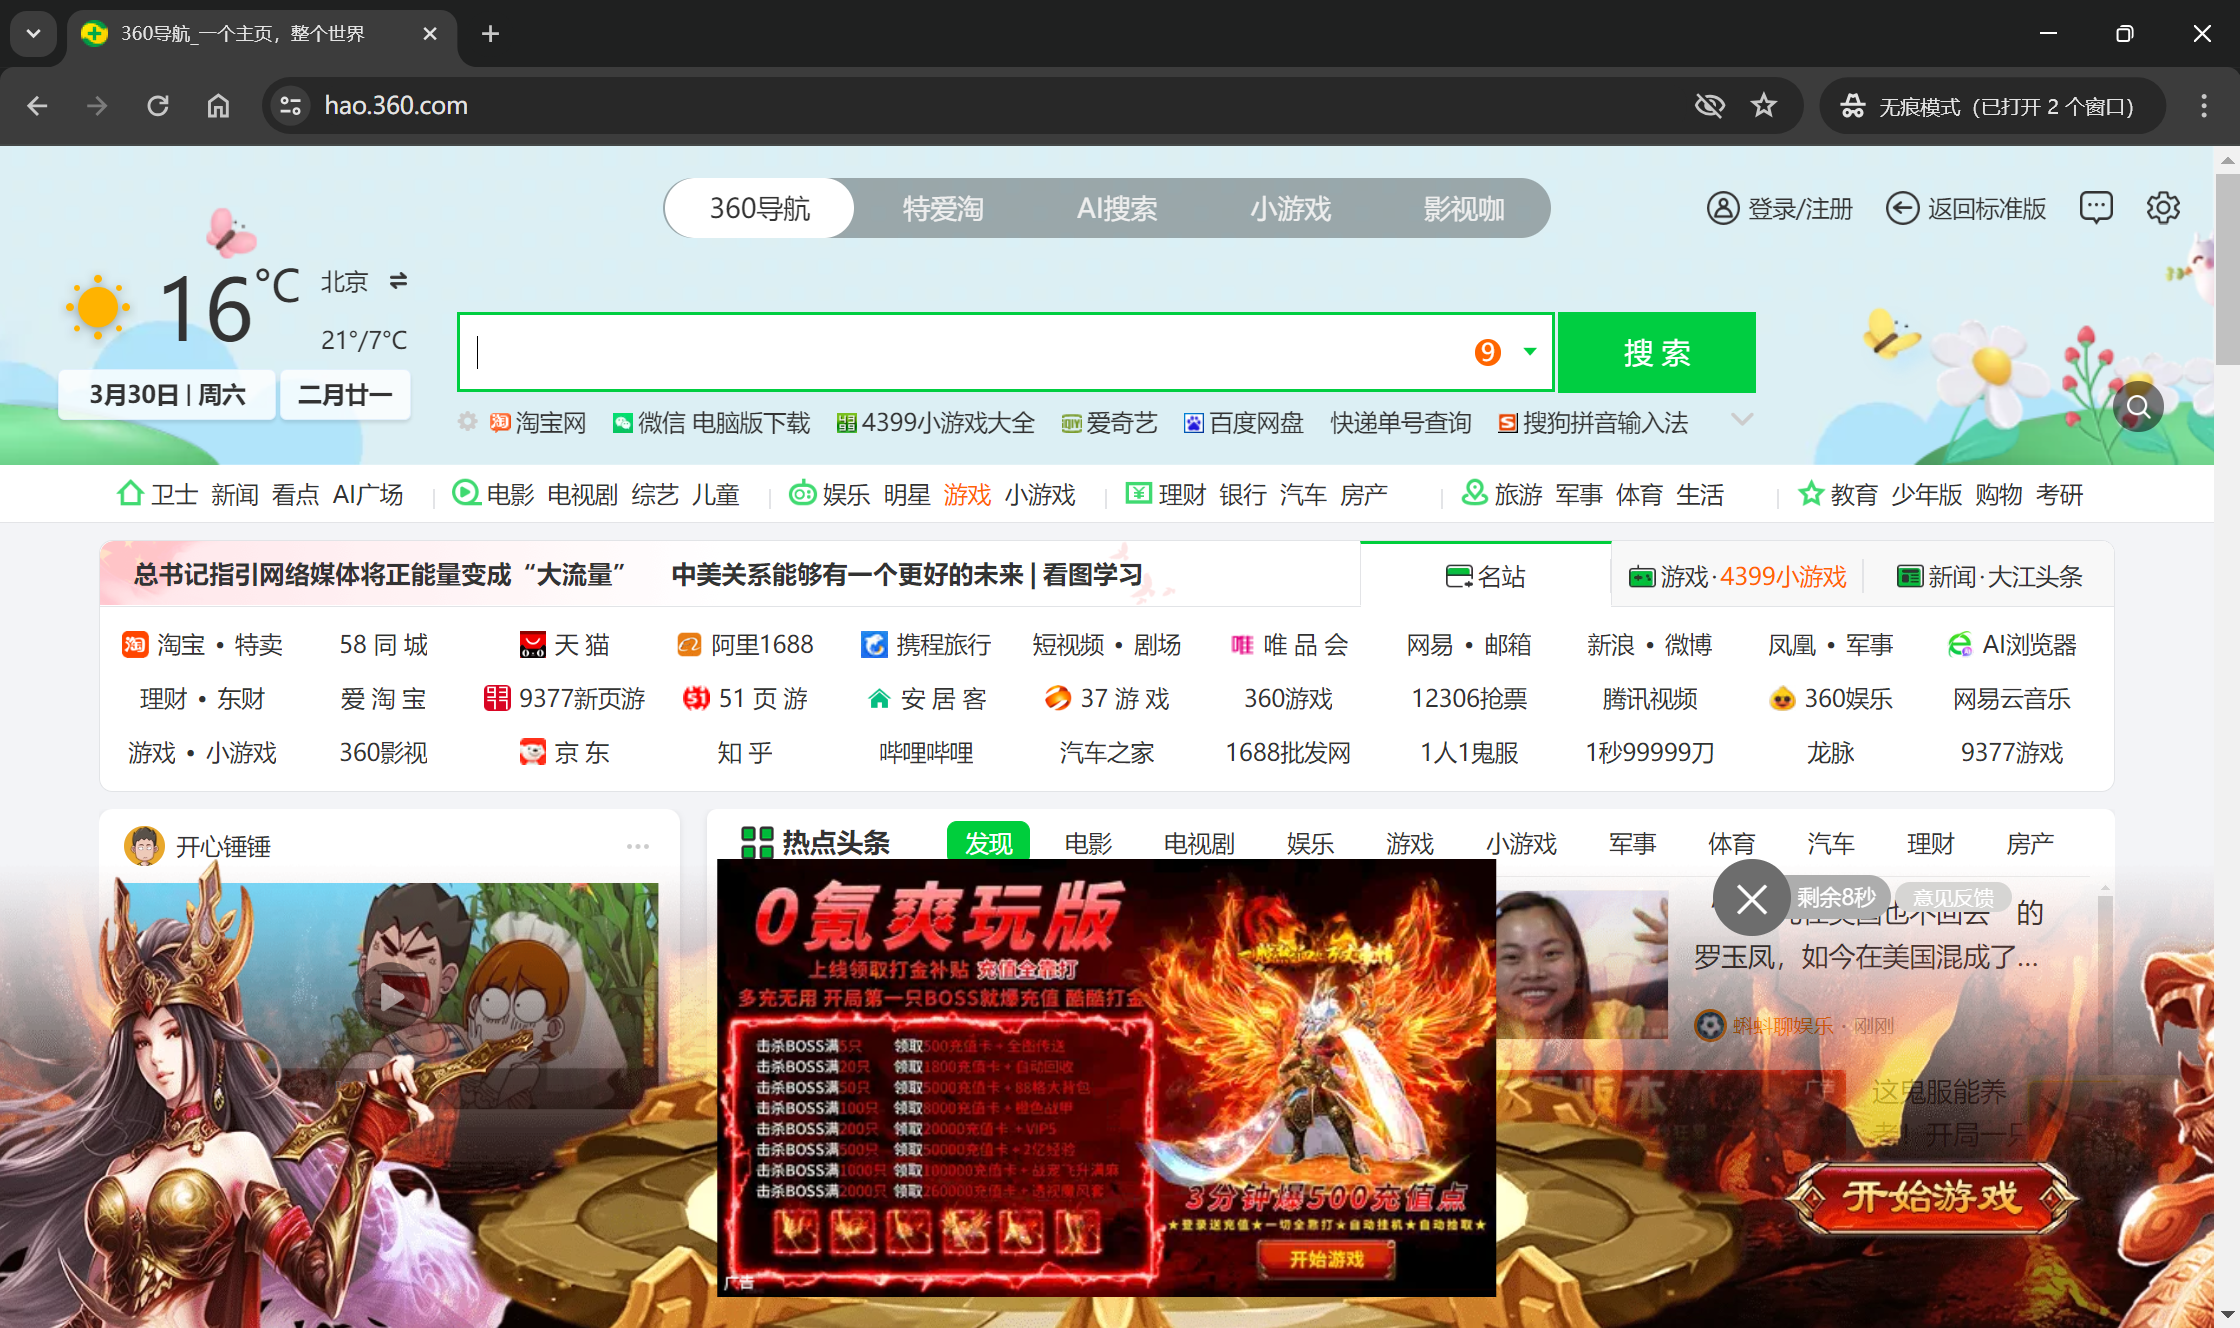Select the 军事 news tab
The height and width of the screenshot is (1328, 2240).
[1632, 843]
